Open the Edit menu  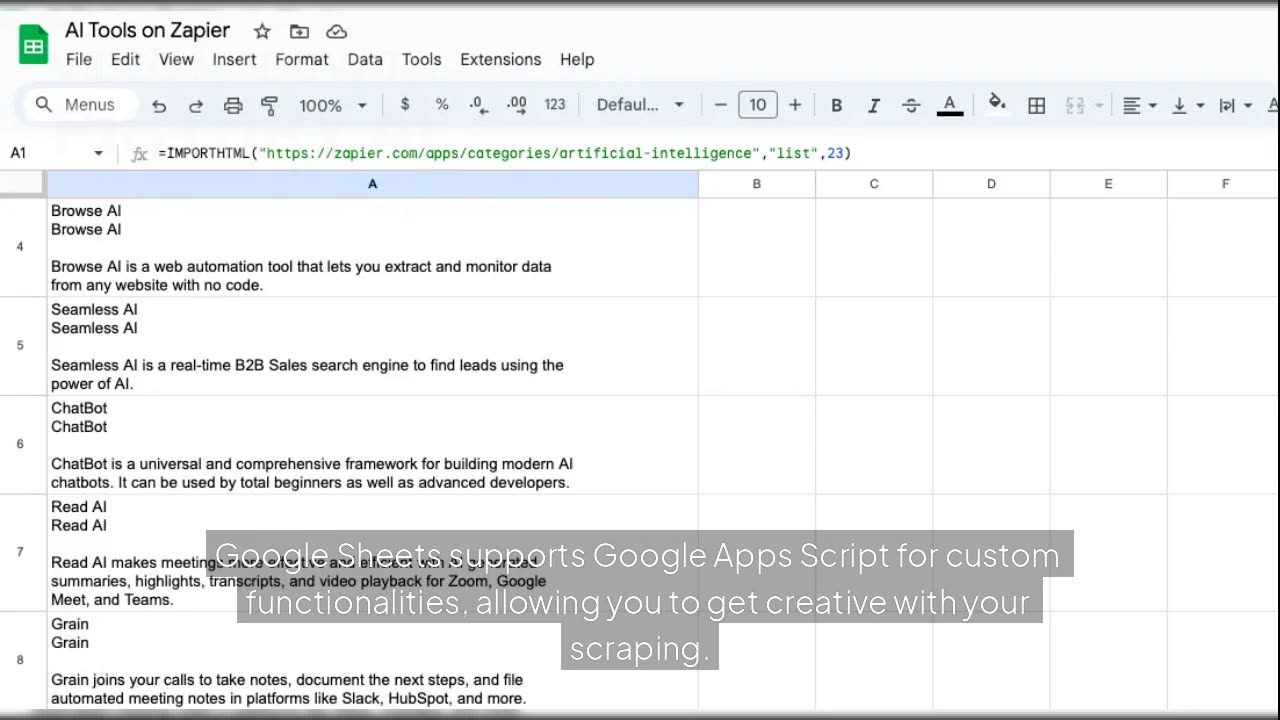pyautogui.click(x=125, y=59)
